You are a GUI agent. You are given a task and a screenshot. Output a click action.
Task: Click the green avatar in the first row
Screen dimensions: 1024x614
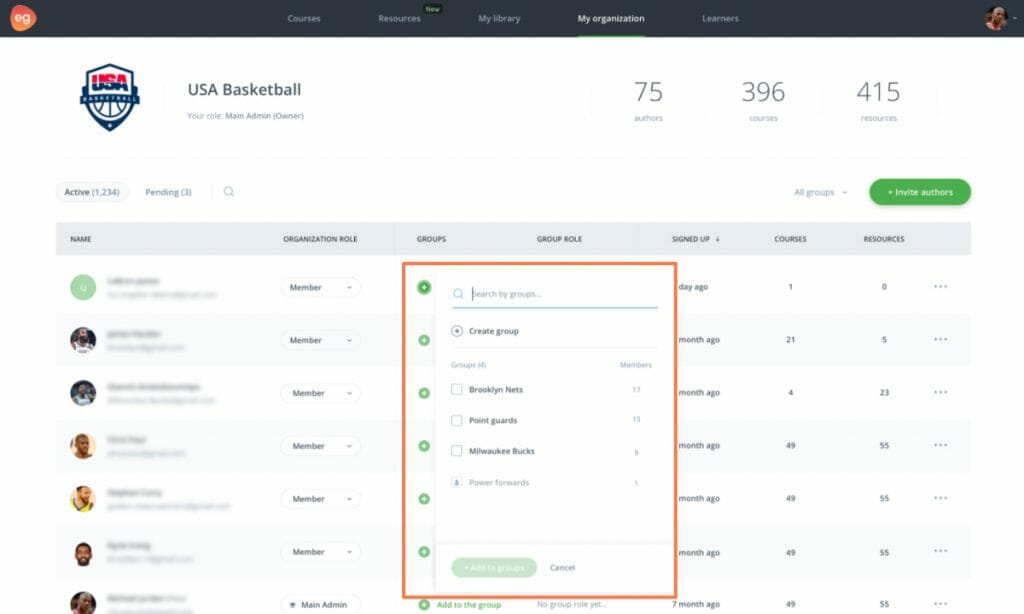[x=83, y=287]
